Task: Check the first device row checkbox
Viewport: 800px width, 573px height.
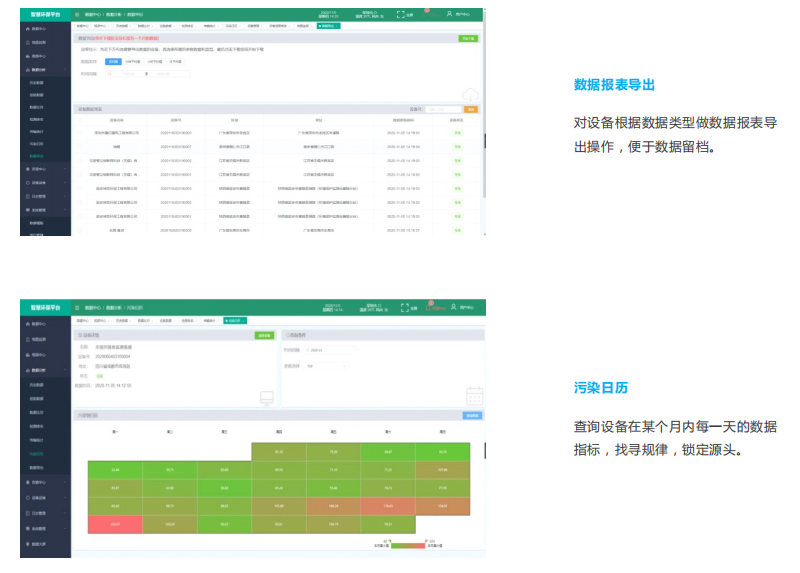Action: [x=81, y=132]
